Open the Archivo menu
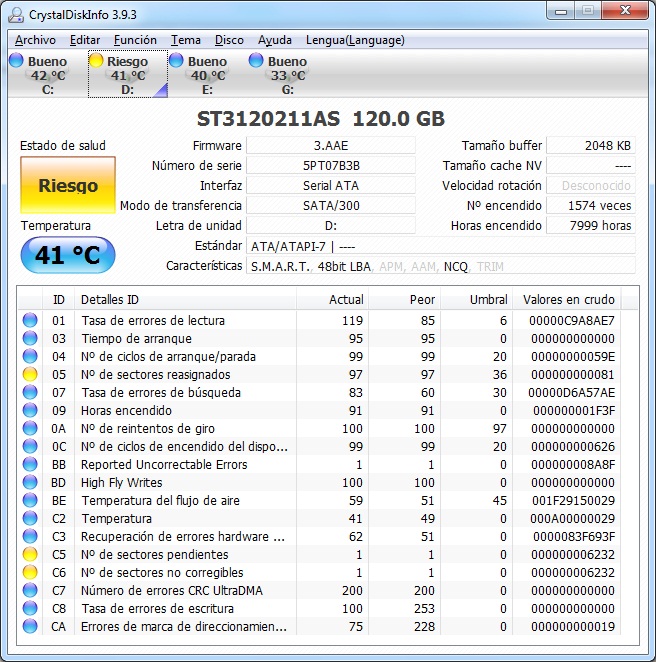This screenshot has width=656, height=662. click(x=35, y=40)
